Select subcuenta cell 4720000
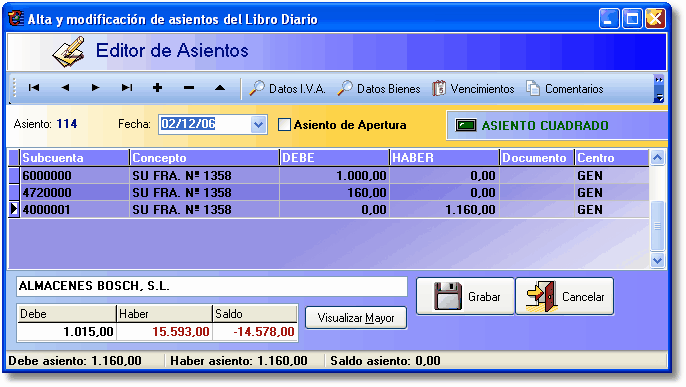 [x=74, y=193]
